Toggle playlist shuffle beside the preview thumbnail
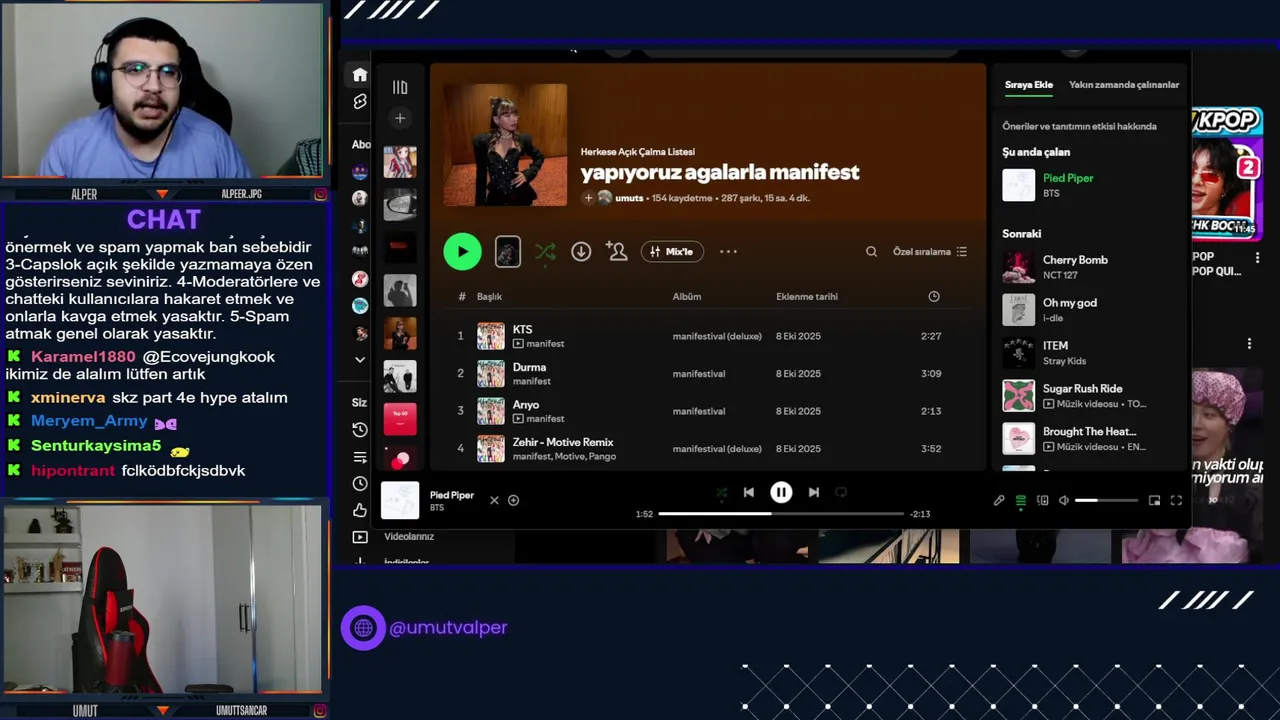Screen dimensions: 1280x720 (545, 252)
